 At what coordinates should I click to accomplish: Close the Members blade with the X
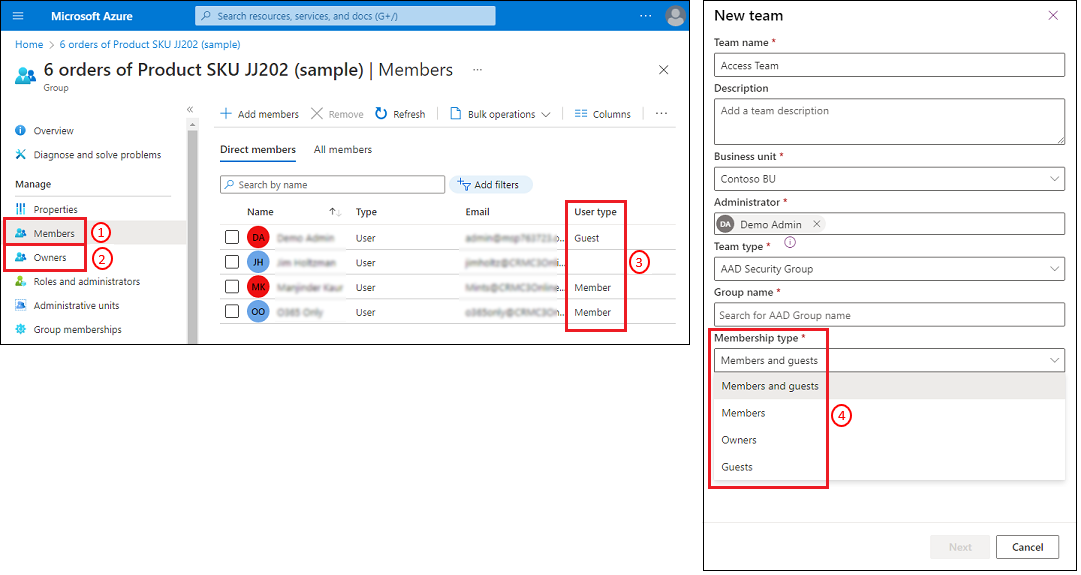point(663,70)
